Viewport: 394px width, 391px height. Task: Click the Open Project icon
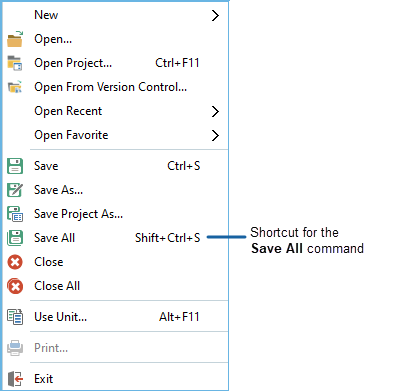tap(15, 63)
